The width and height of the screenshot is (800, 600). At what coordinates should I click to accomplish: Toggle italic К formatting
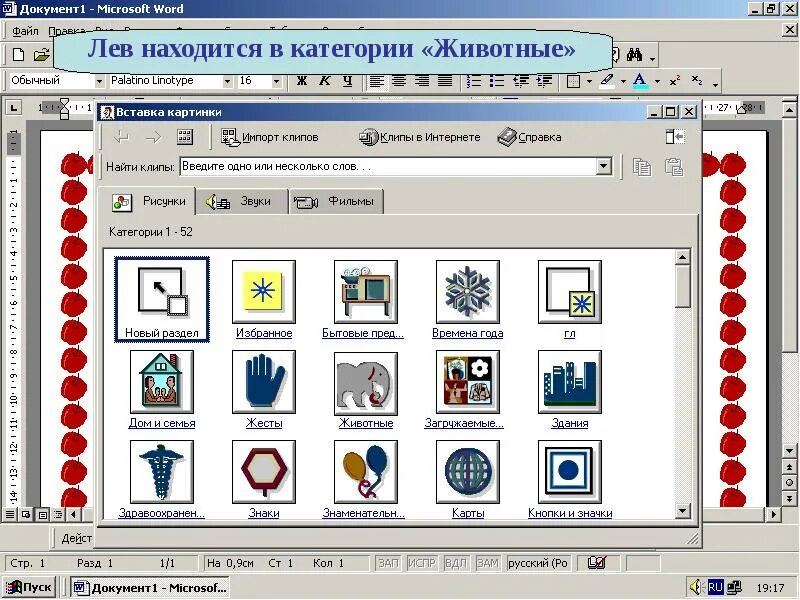tap(325, 81)
